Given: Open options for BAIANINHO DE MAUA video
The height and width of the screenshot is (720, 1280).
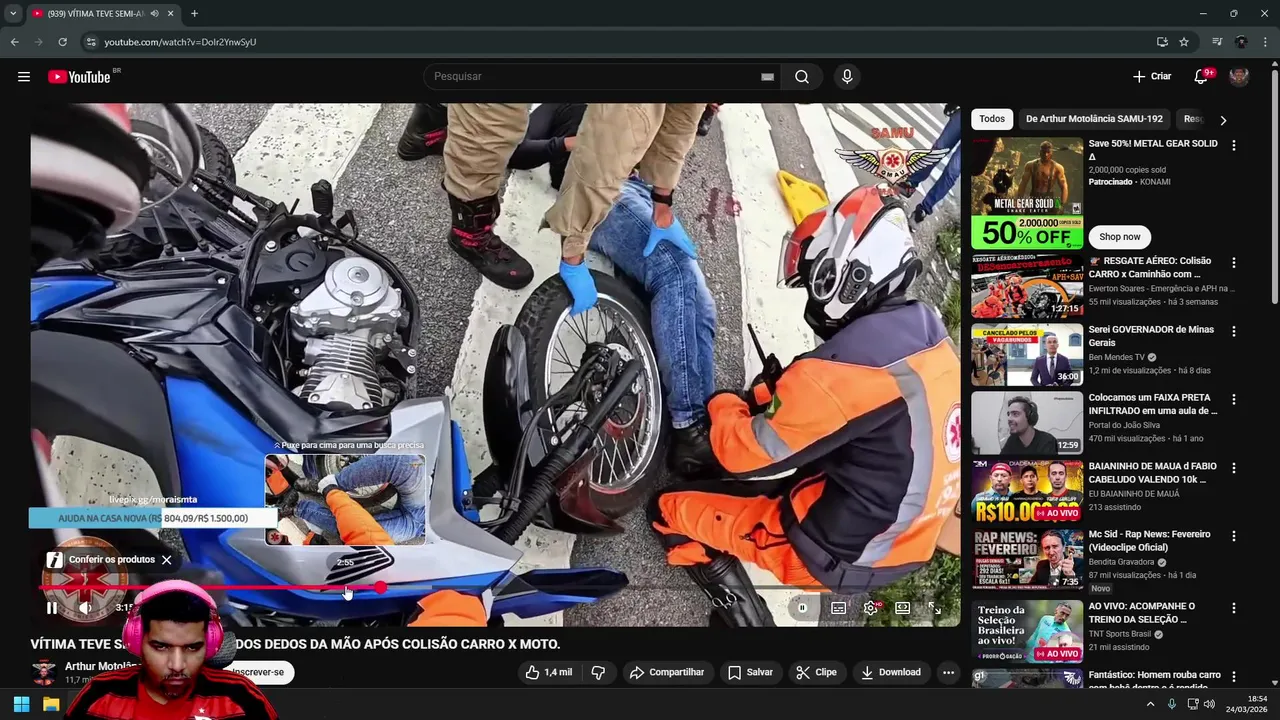Looking at the screenshot, I should click(x=1233, y=468).
